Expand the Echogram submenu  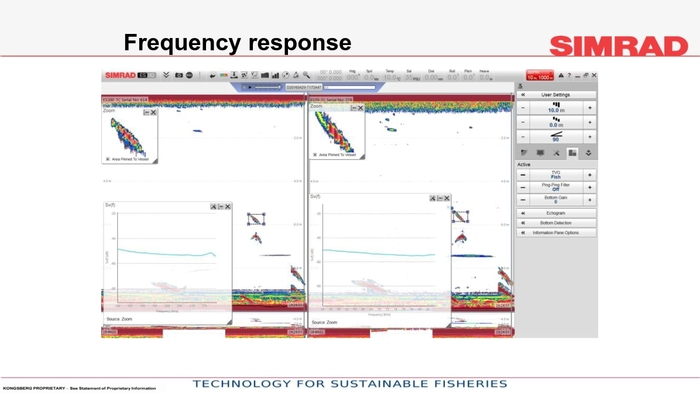556,213
